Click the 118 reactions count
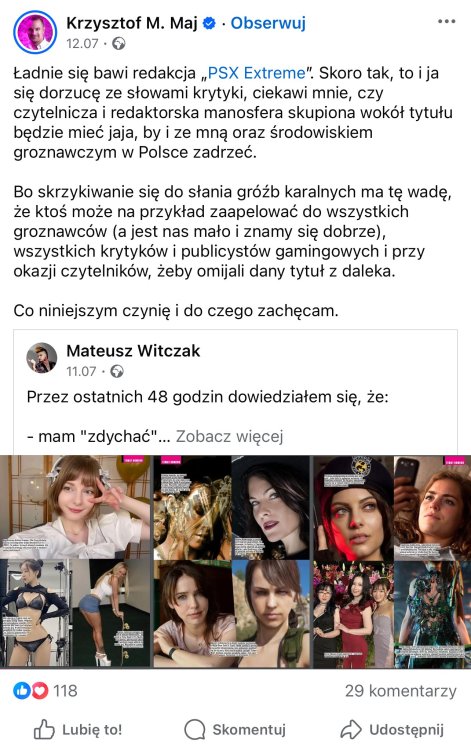471x750 pixels. [66, 691]
